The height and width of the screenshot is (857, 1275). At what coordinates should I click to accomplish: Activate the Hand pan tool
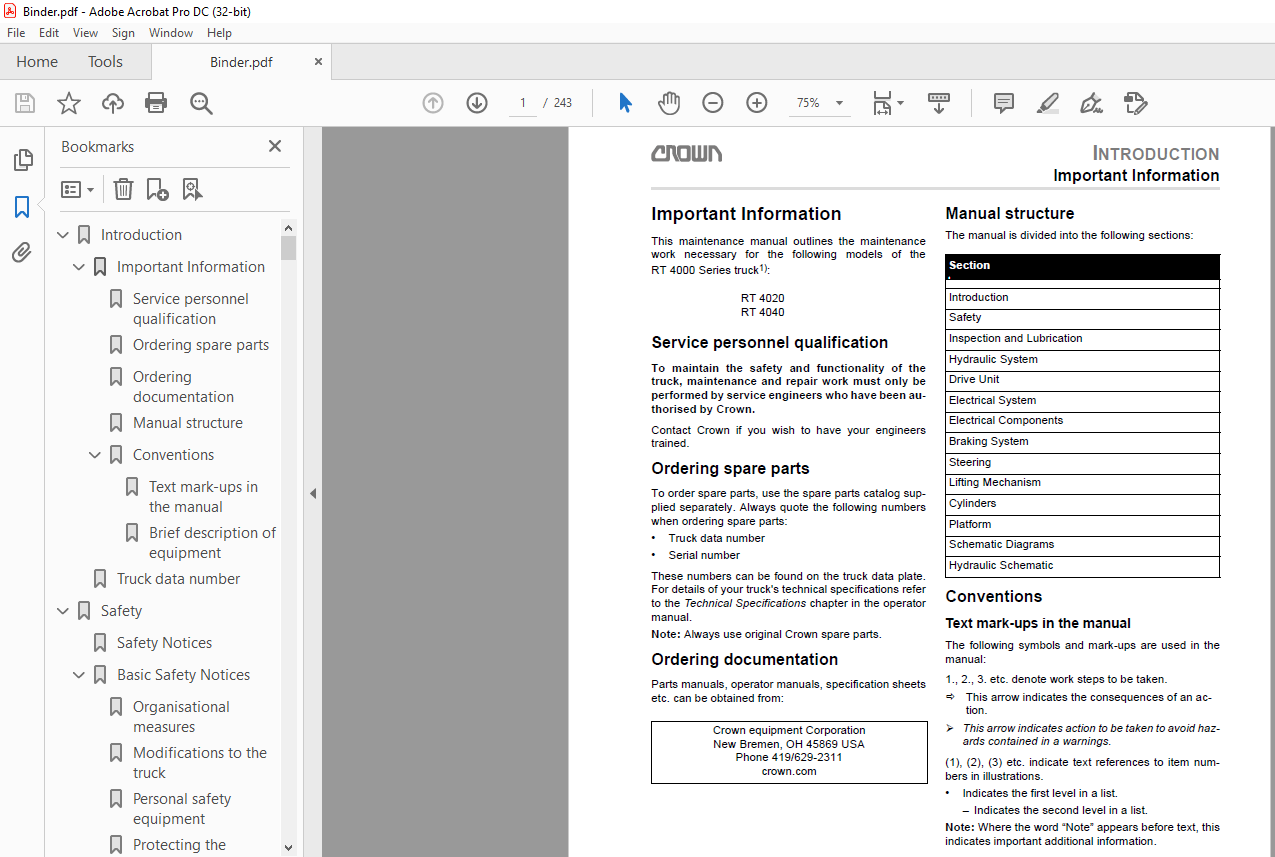(669, 103)
